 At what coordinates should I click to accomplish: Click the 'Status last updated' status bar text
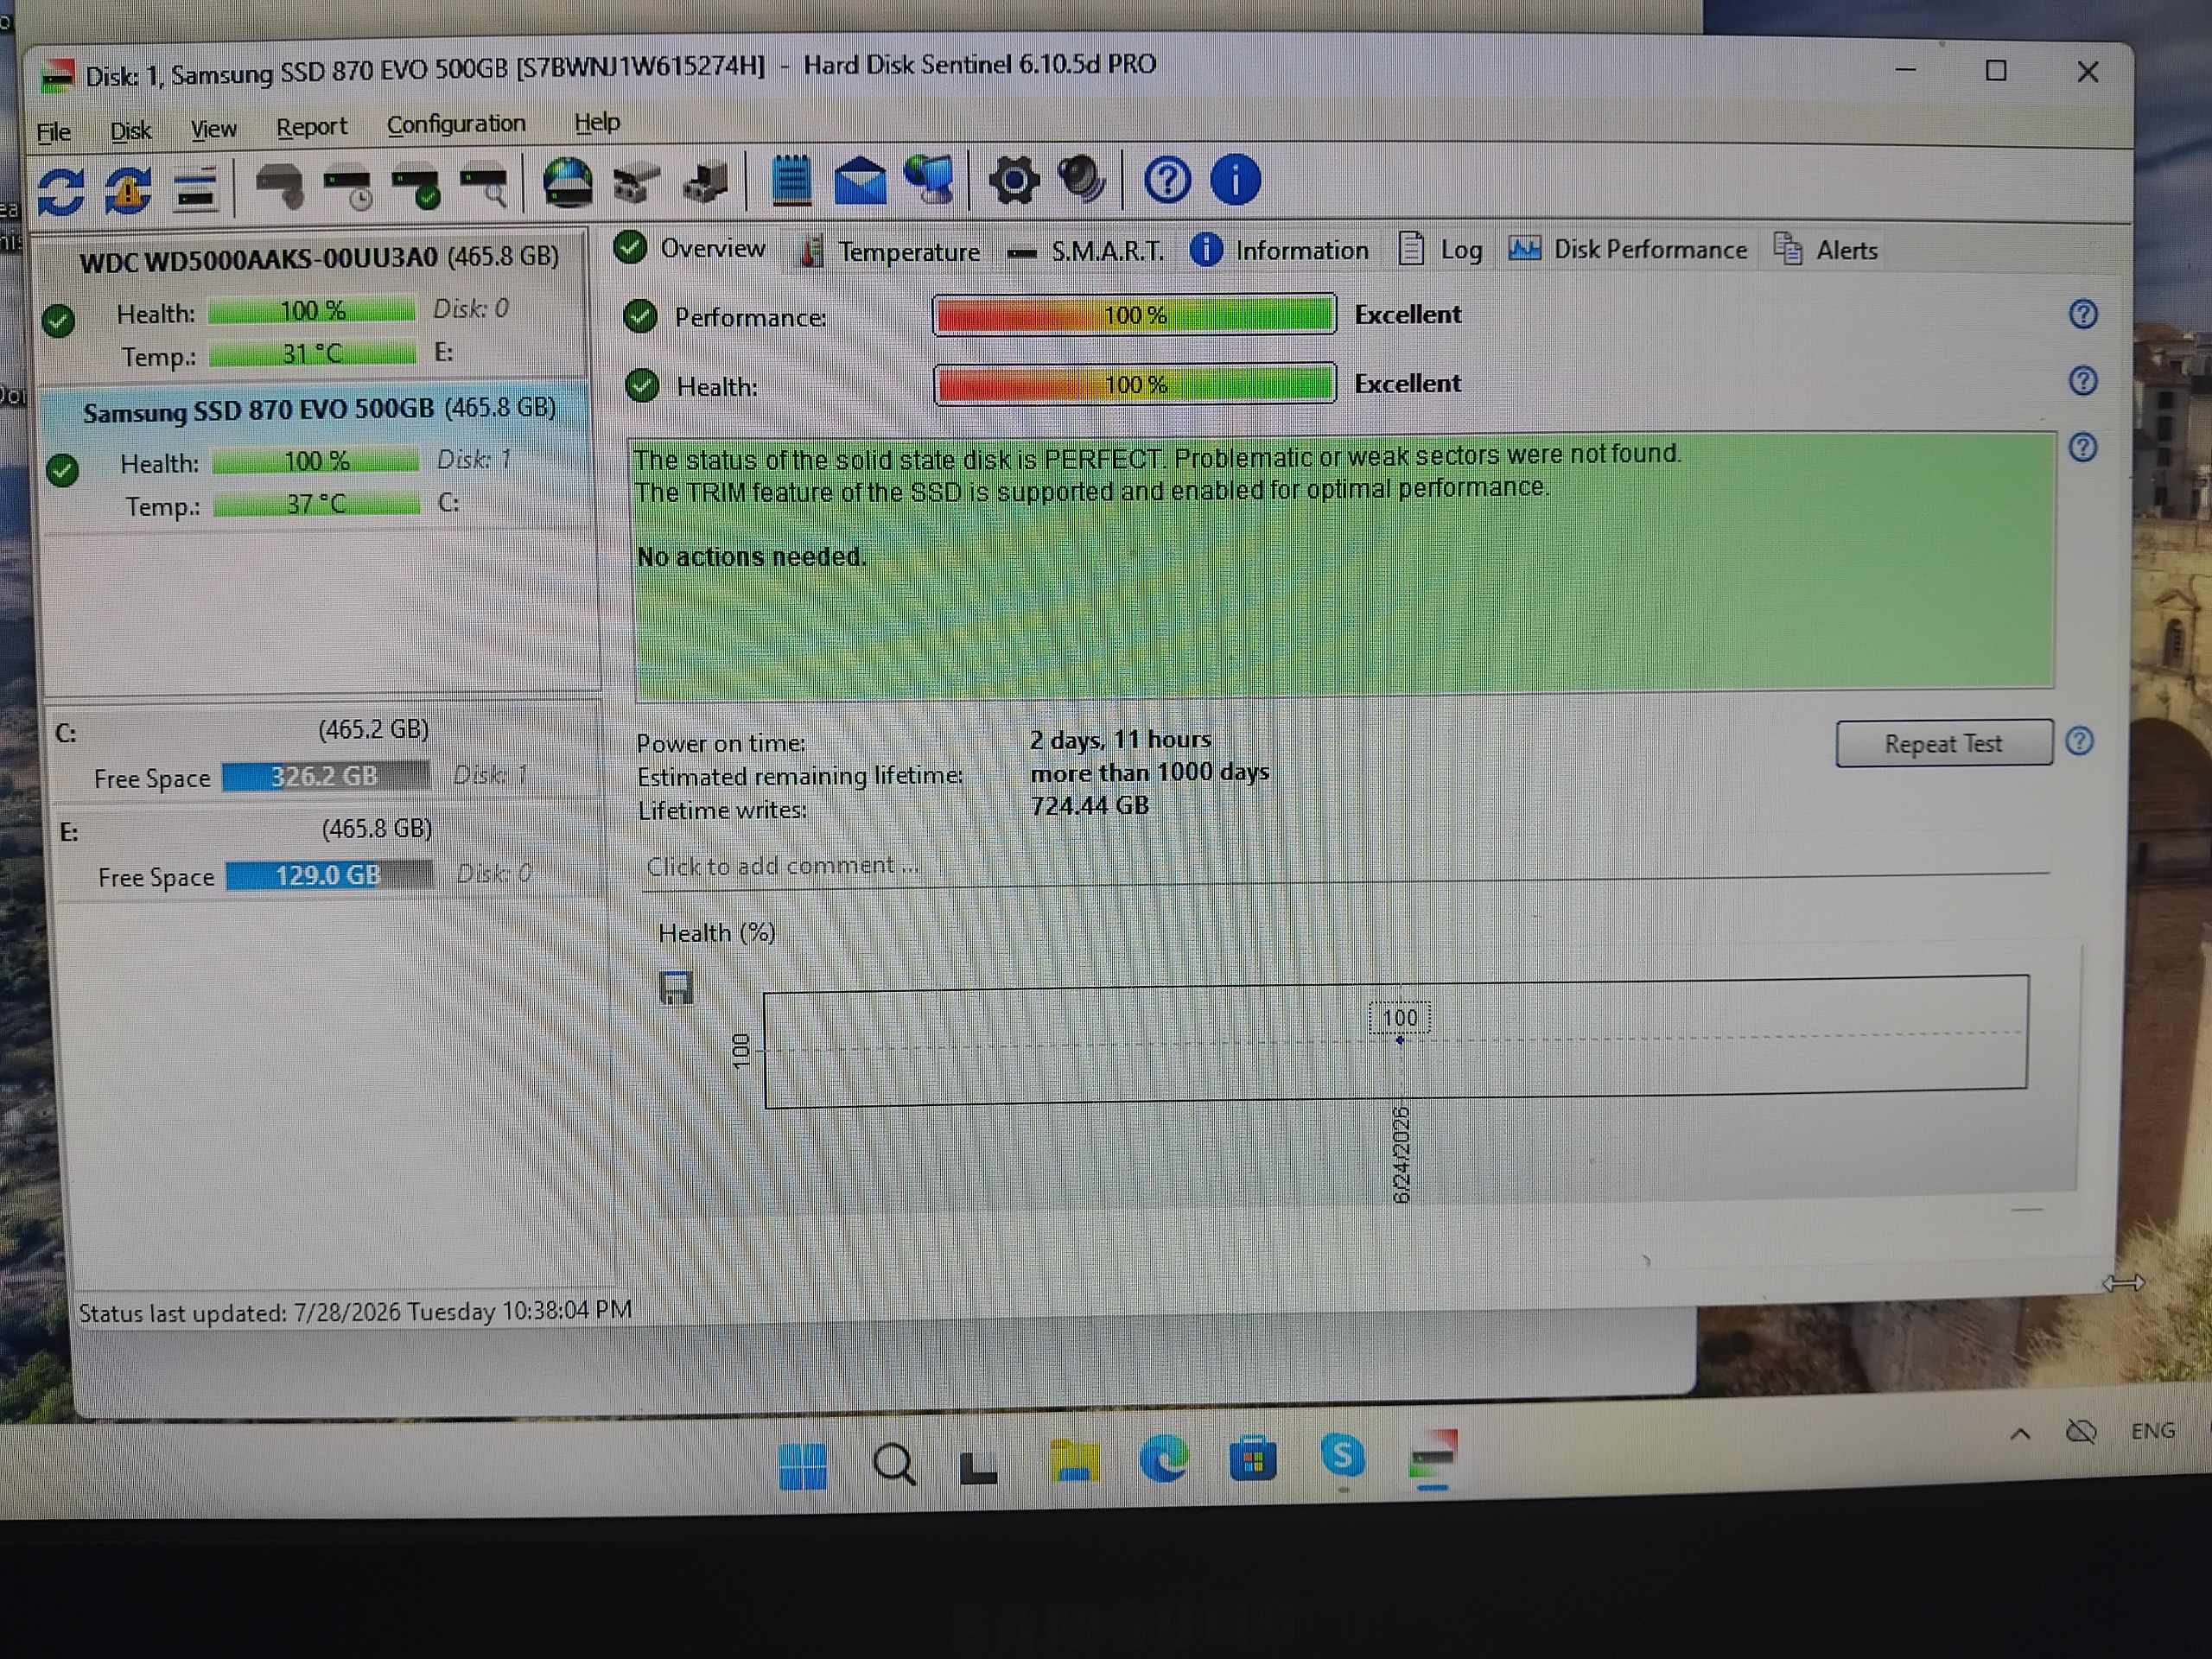[x=355, y=1311]
